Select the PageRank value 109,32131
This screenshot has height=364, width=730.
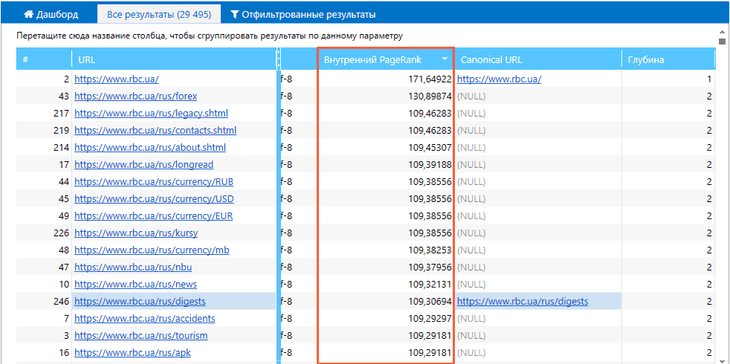tap(430, 284)
